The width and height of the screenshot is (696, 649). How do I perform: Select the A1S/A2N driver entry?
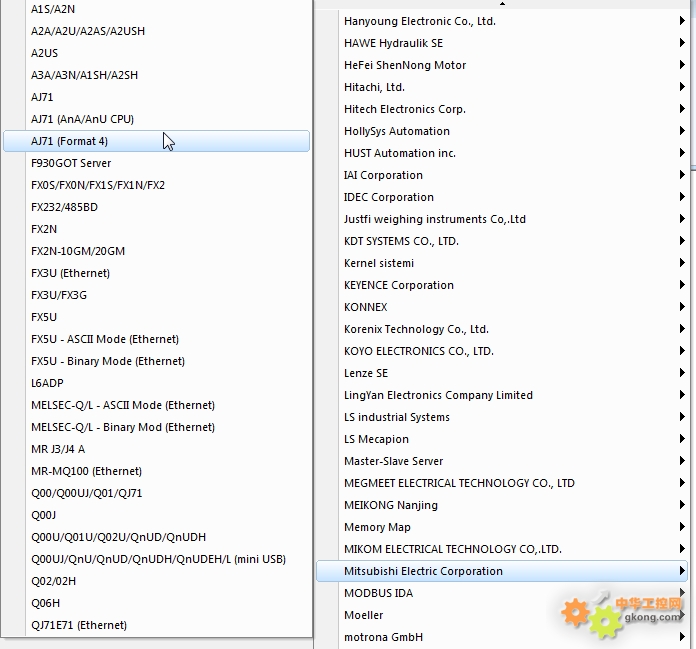tap(156, 9)
